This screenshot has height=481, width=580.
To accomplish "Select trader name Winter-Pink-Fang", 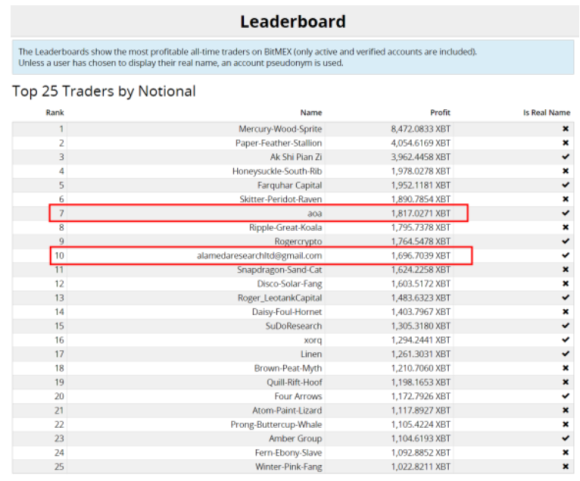I will pos(289,467).
